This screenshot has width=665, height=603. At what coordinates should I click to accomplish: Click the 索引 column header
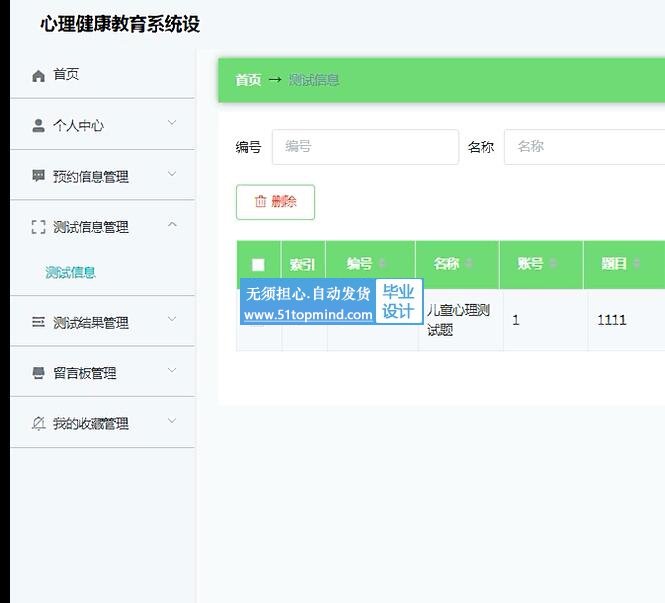(302, 265)
